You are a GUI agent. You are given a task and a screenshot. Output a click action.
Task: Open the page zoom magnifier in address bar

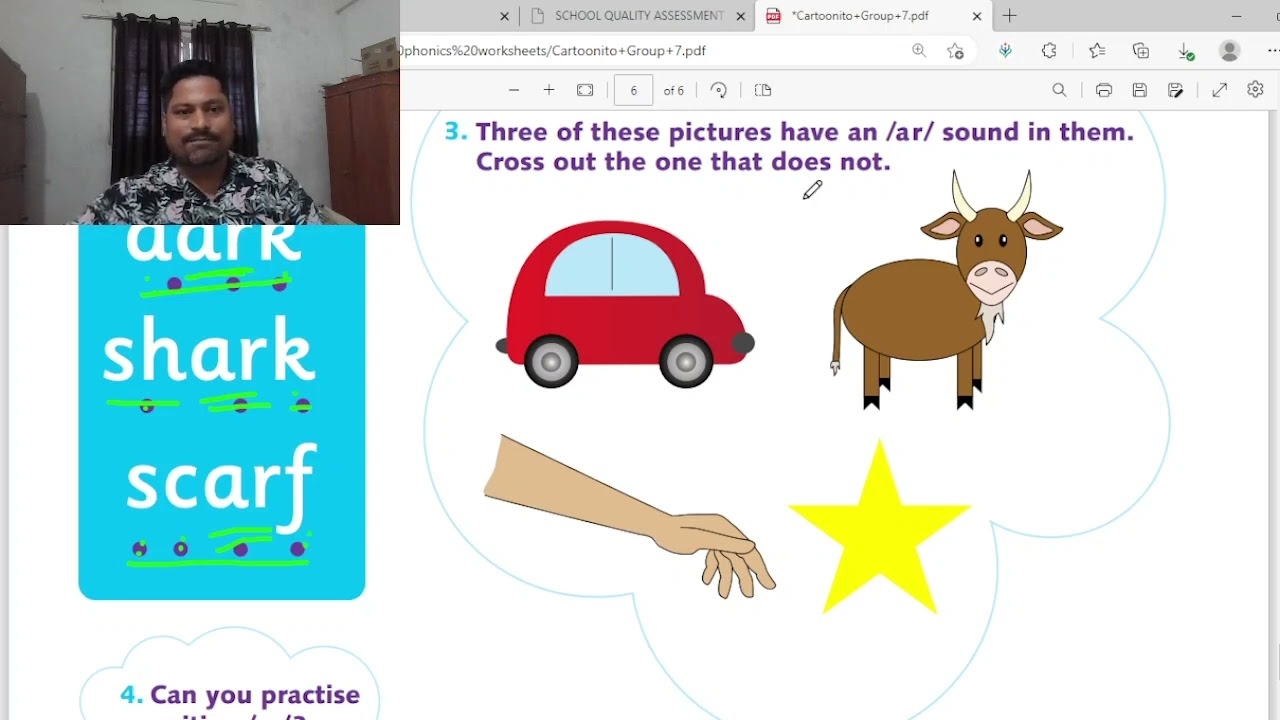(x=919, y=50)
